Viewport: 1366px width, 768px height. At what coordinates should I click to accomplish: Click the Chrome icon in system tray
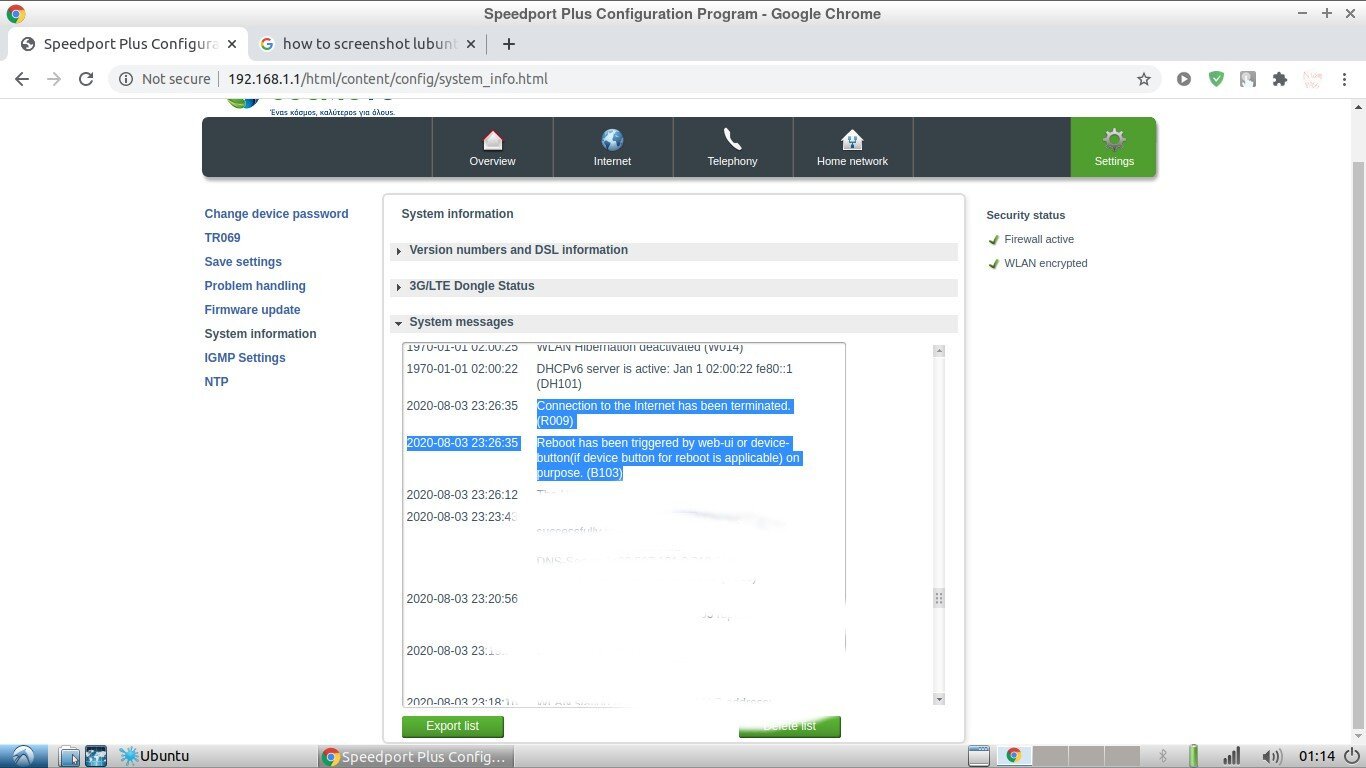click(1013, 756)
